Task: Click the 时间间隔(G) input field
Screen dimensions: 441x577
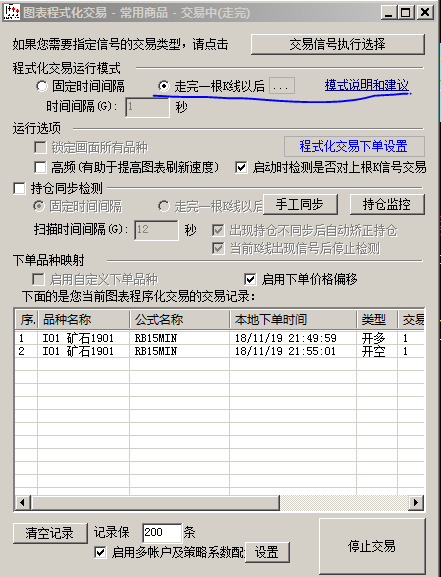Action: [x=147, y=107]
